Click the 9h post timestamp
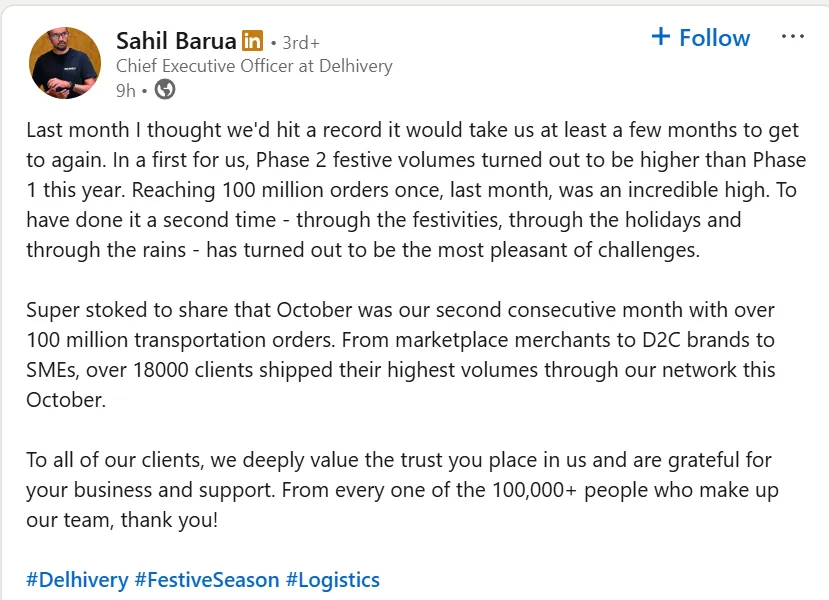This screenshot has height=600, width=829. coord(125,90)
